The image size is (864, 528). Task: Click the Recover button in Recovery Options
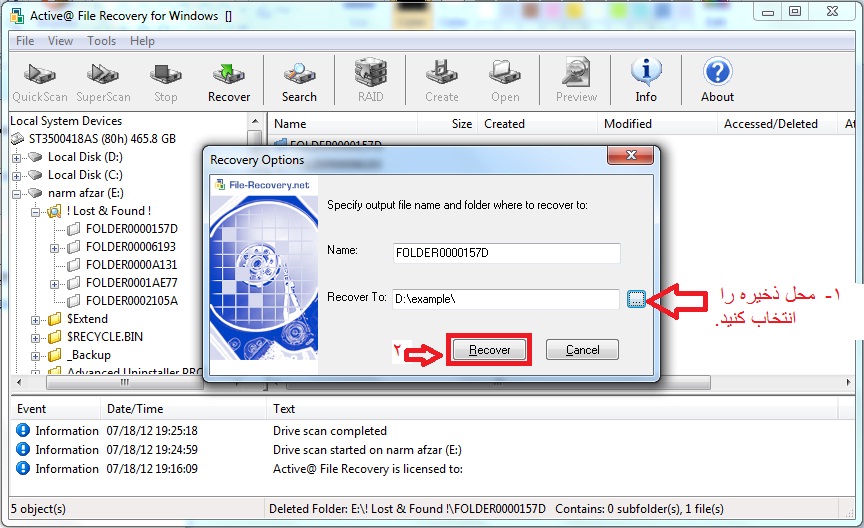489,350
